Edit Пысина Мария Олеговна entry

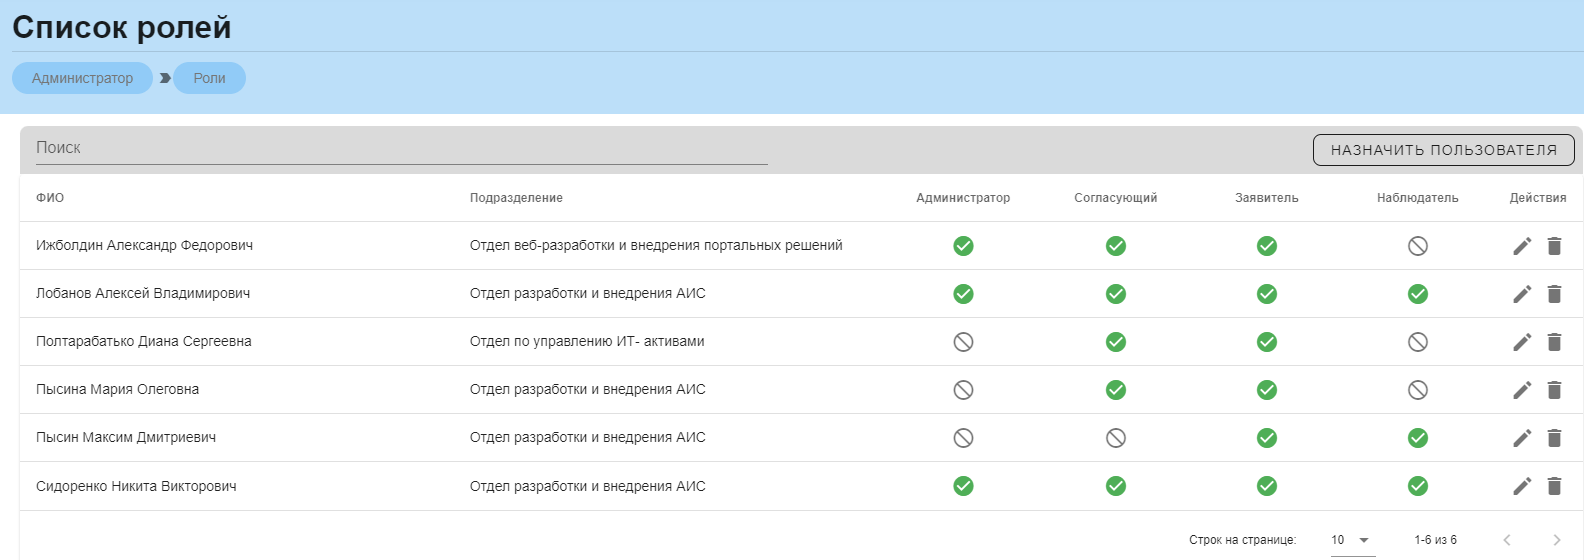(x=1522, y=390)
